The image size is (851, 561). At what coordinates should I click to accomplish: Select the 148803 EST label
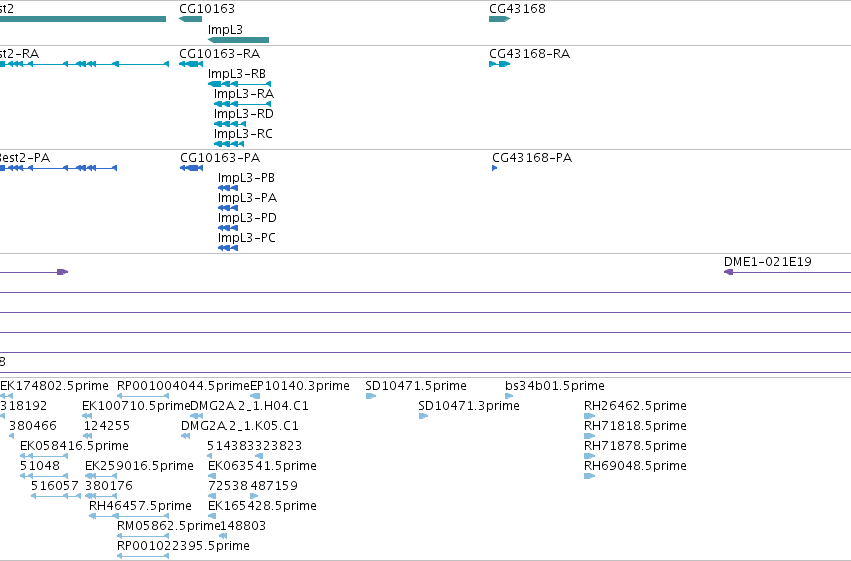click(243, 526)
